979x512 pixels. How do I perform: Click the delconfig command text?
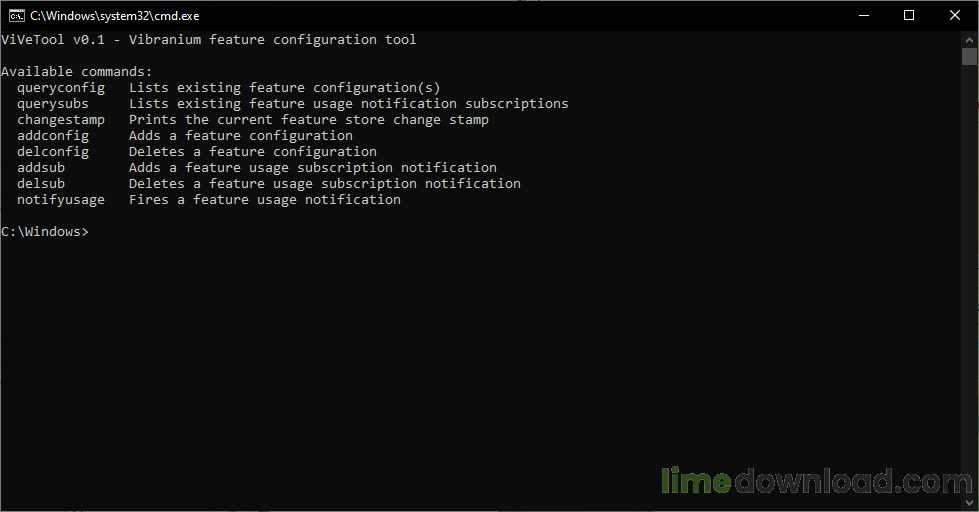[53, 152]
